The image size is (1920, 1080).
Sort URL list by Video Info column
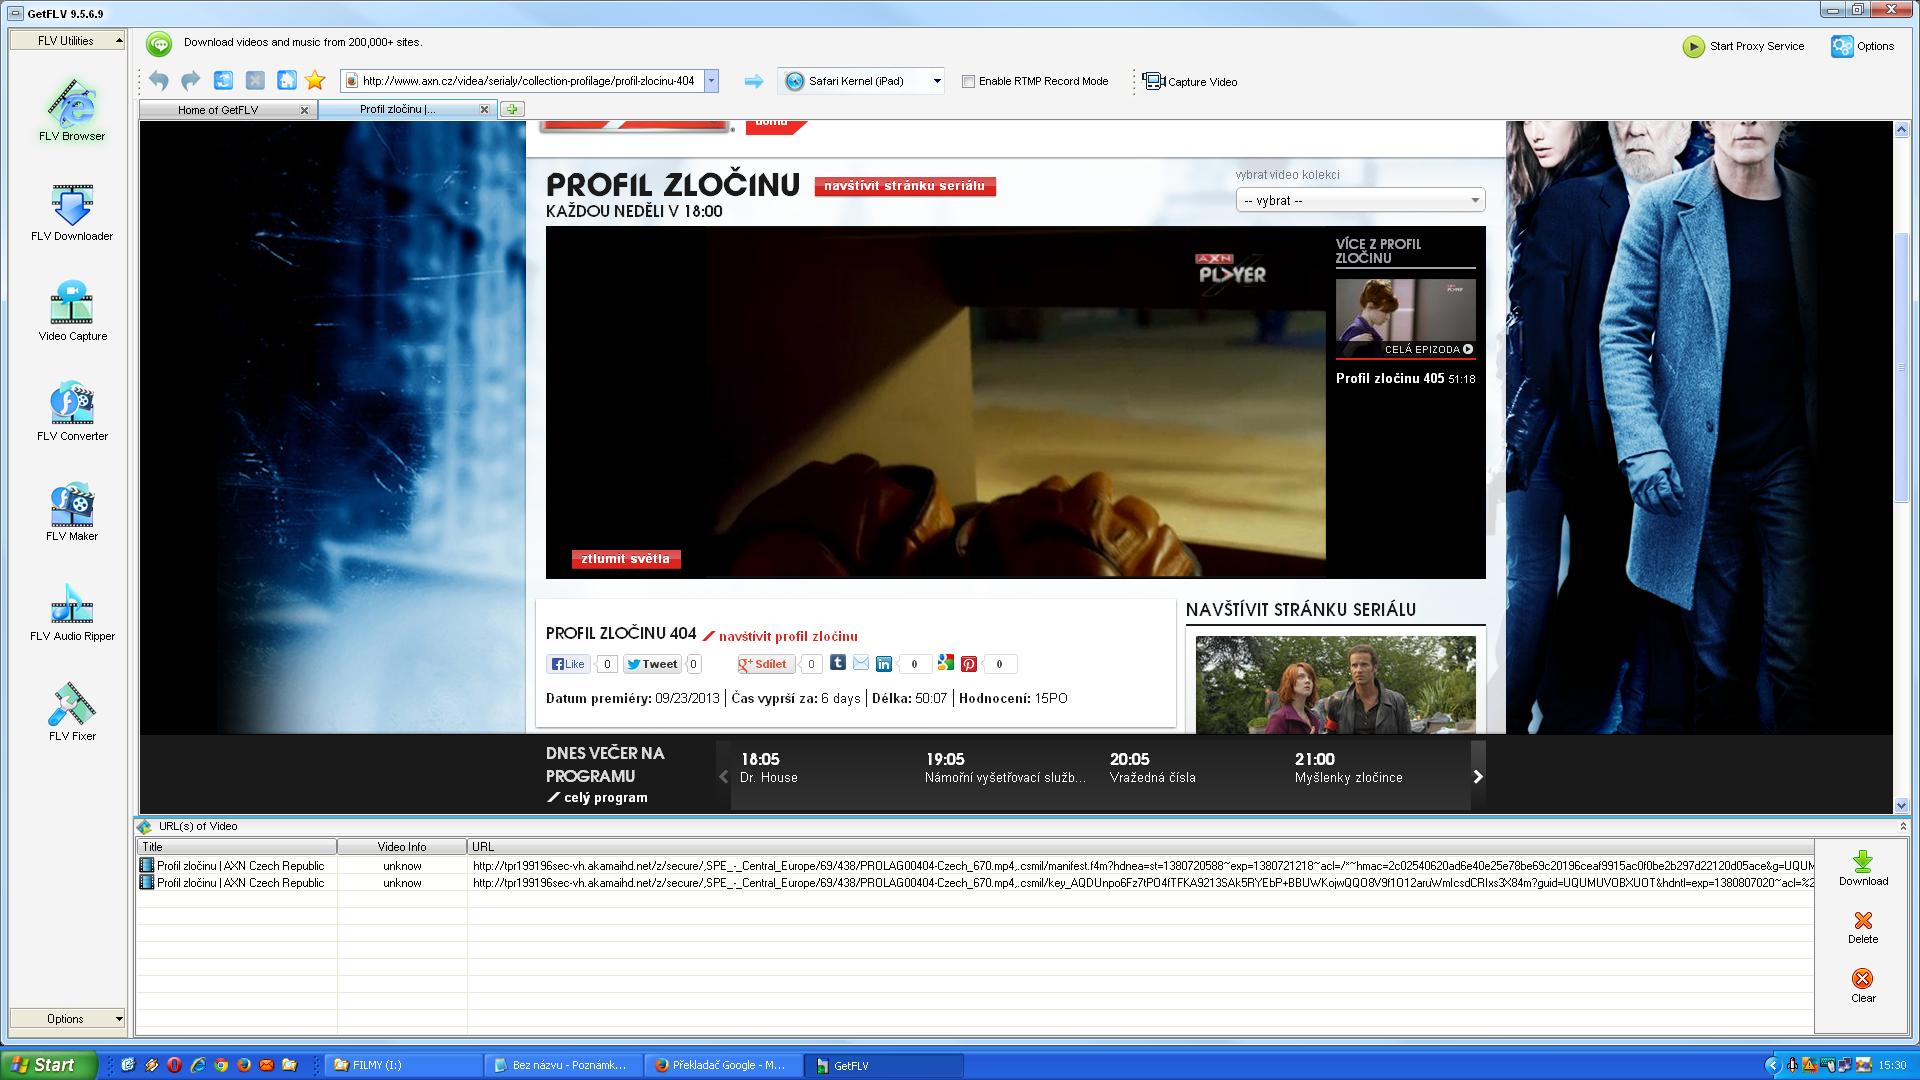point(402,847)
